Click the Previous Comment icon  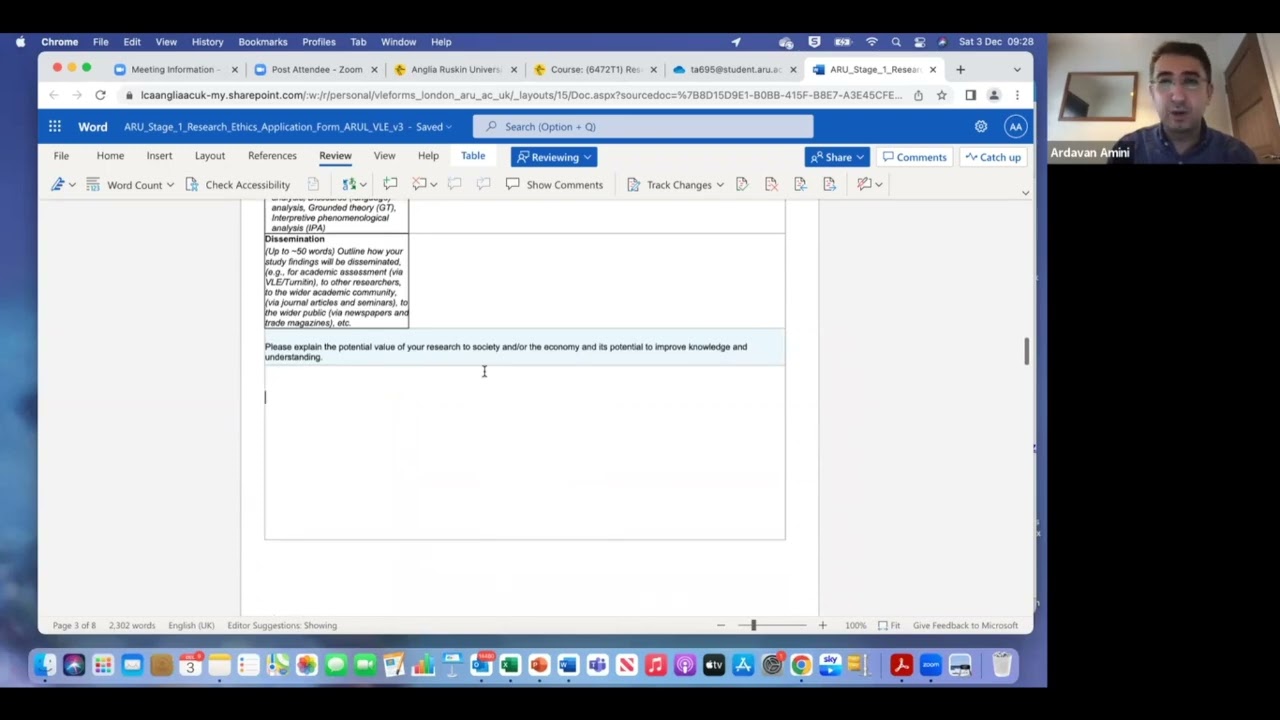pos(454,184)
